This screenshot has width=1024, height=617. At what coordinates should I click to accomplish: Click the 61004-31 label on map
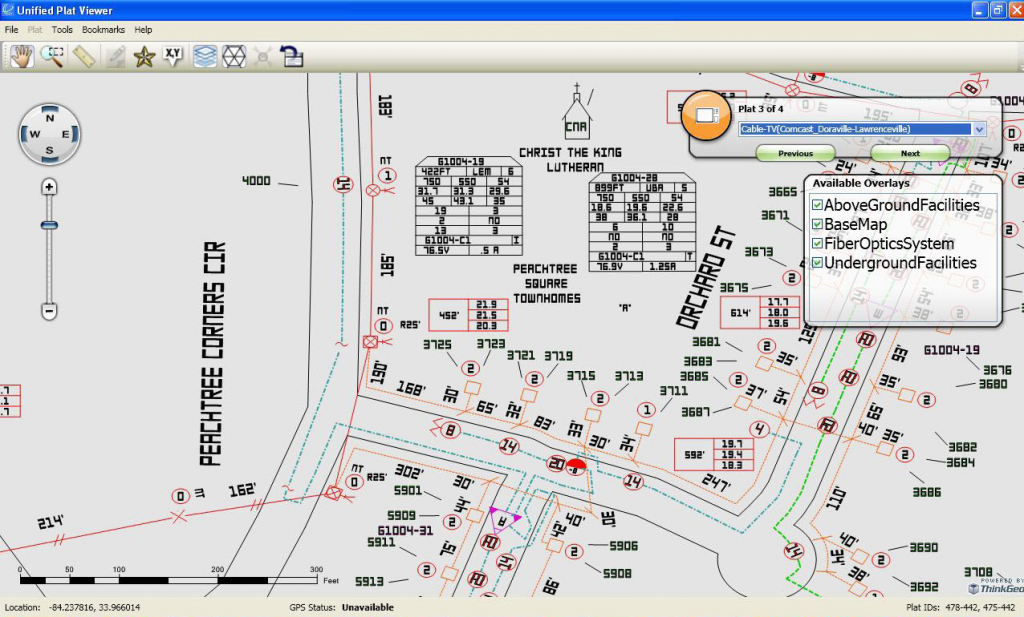click(405, 530)
